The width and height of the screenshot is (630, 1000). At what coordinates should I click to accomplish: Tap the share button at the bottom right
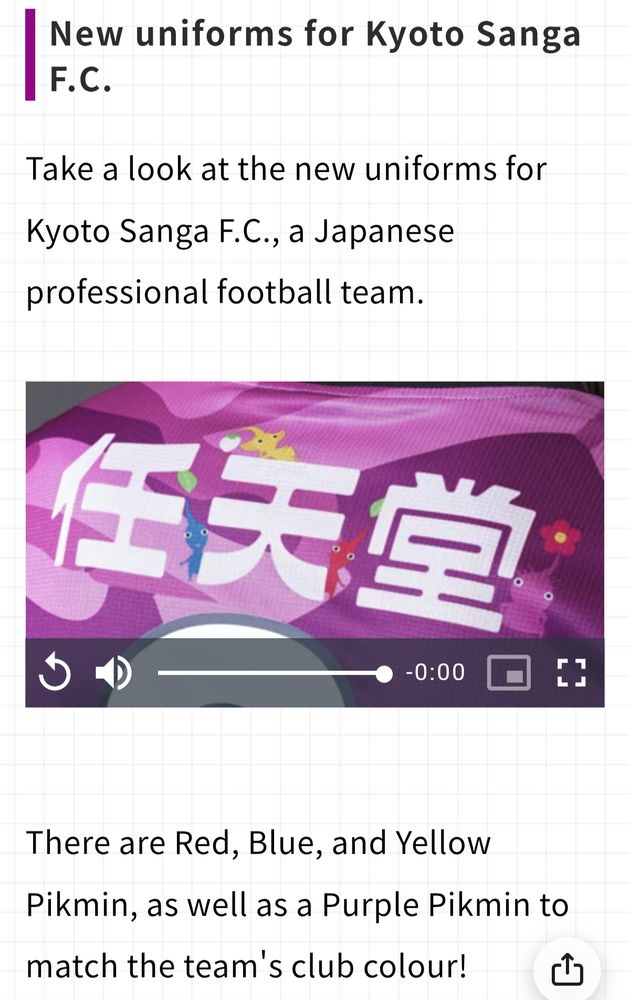pos(567,969)
